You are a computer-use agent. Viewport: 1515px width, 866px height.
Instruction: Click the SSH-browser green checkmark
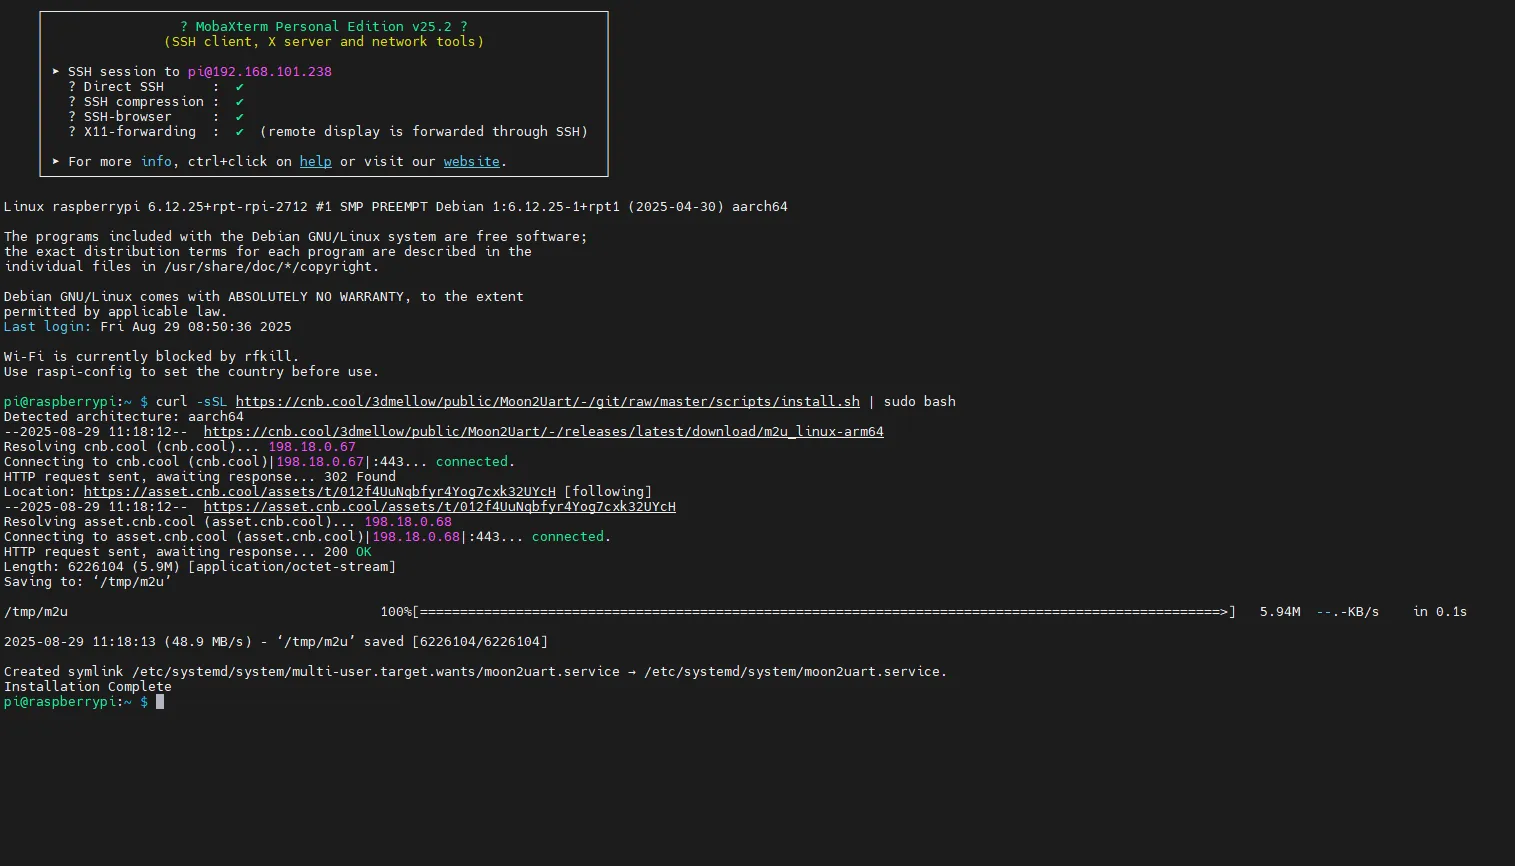[x=240, y=117]
